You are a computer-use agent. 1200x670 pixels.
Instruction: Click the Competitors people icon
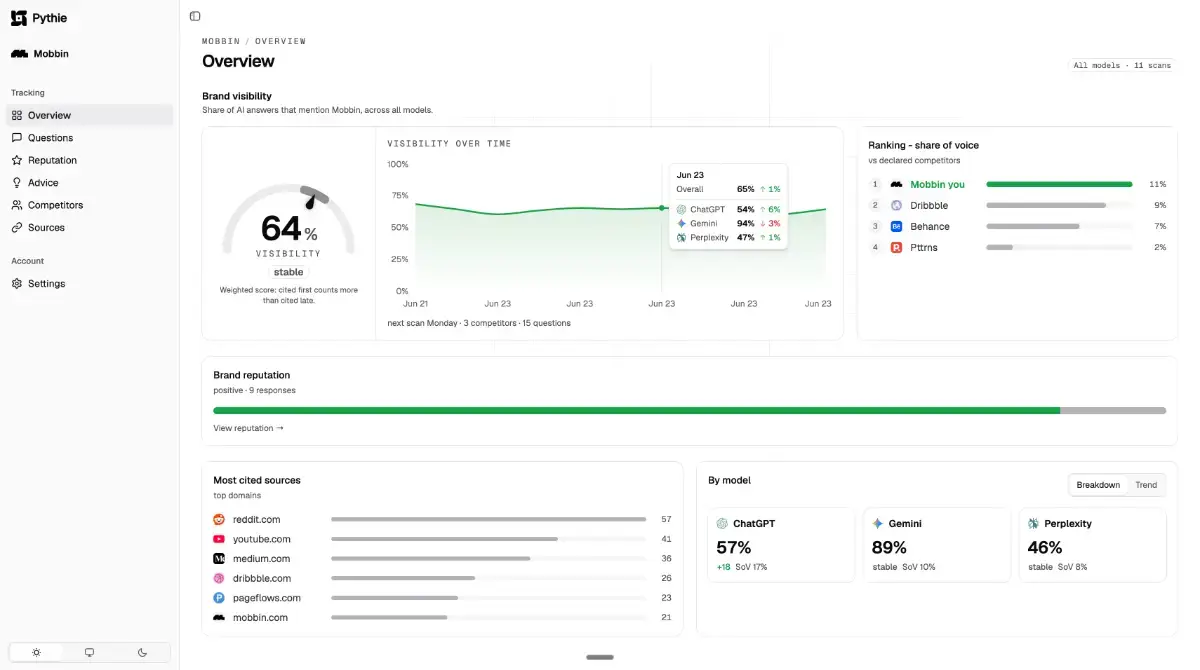pos(17,205)
